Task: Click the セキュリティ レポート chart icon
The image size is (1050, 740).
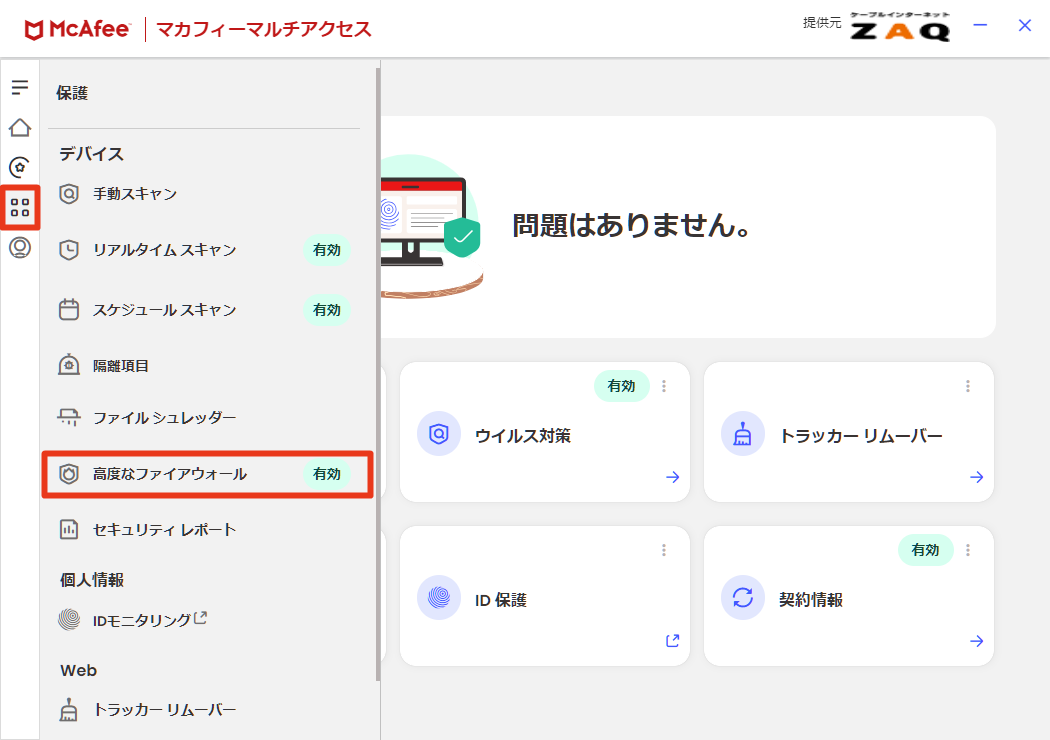Action: point(69,529)
